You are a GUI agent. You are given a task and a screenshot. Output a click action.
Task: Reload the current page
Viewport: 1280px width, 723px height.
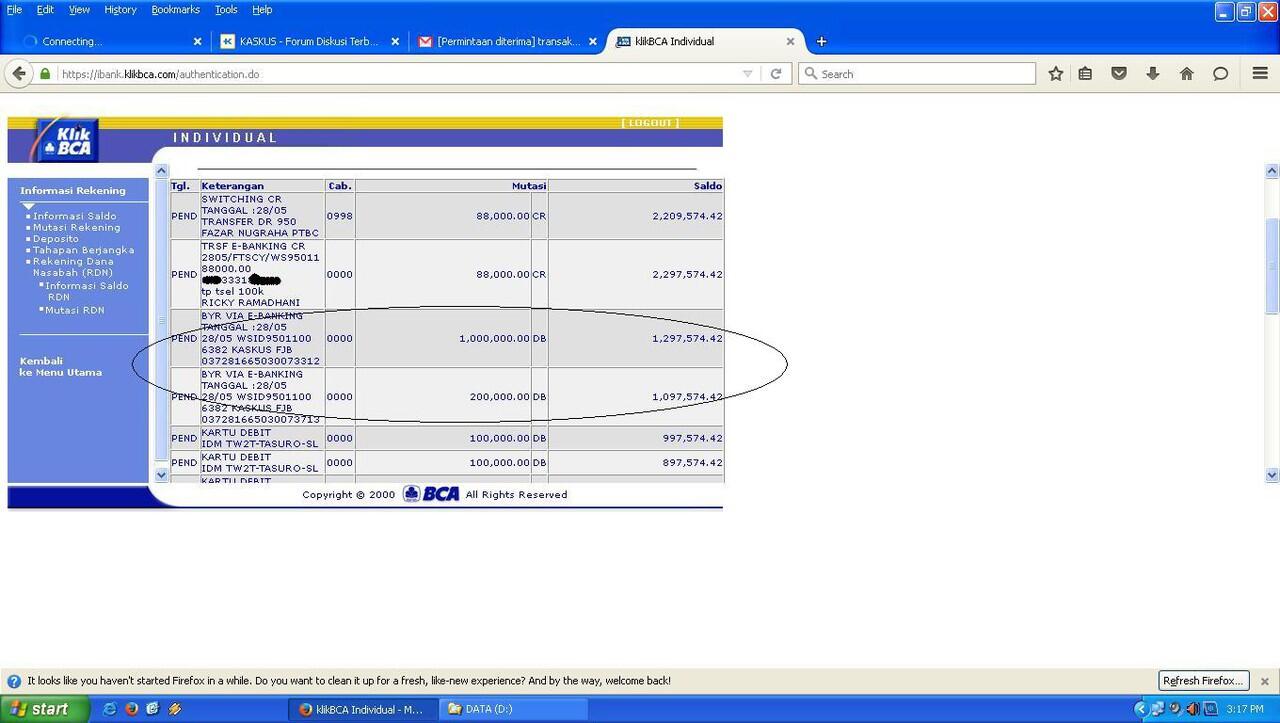point(775,74)
